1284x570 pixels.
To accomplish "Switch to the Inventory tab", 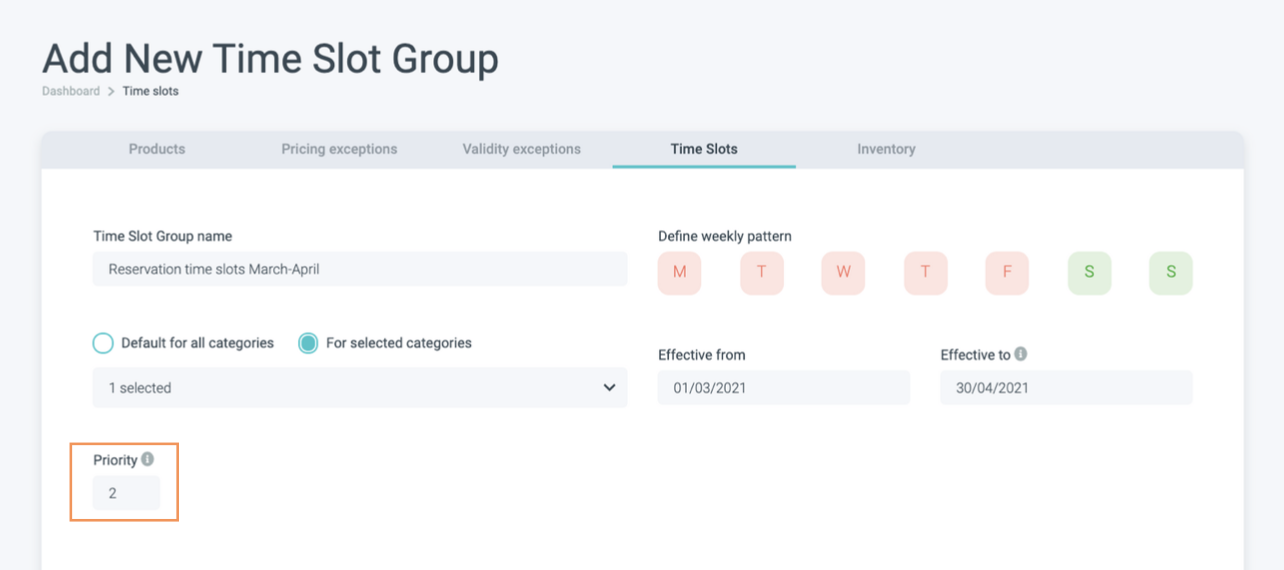I will 886,149.
